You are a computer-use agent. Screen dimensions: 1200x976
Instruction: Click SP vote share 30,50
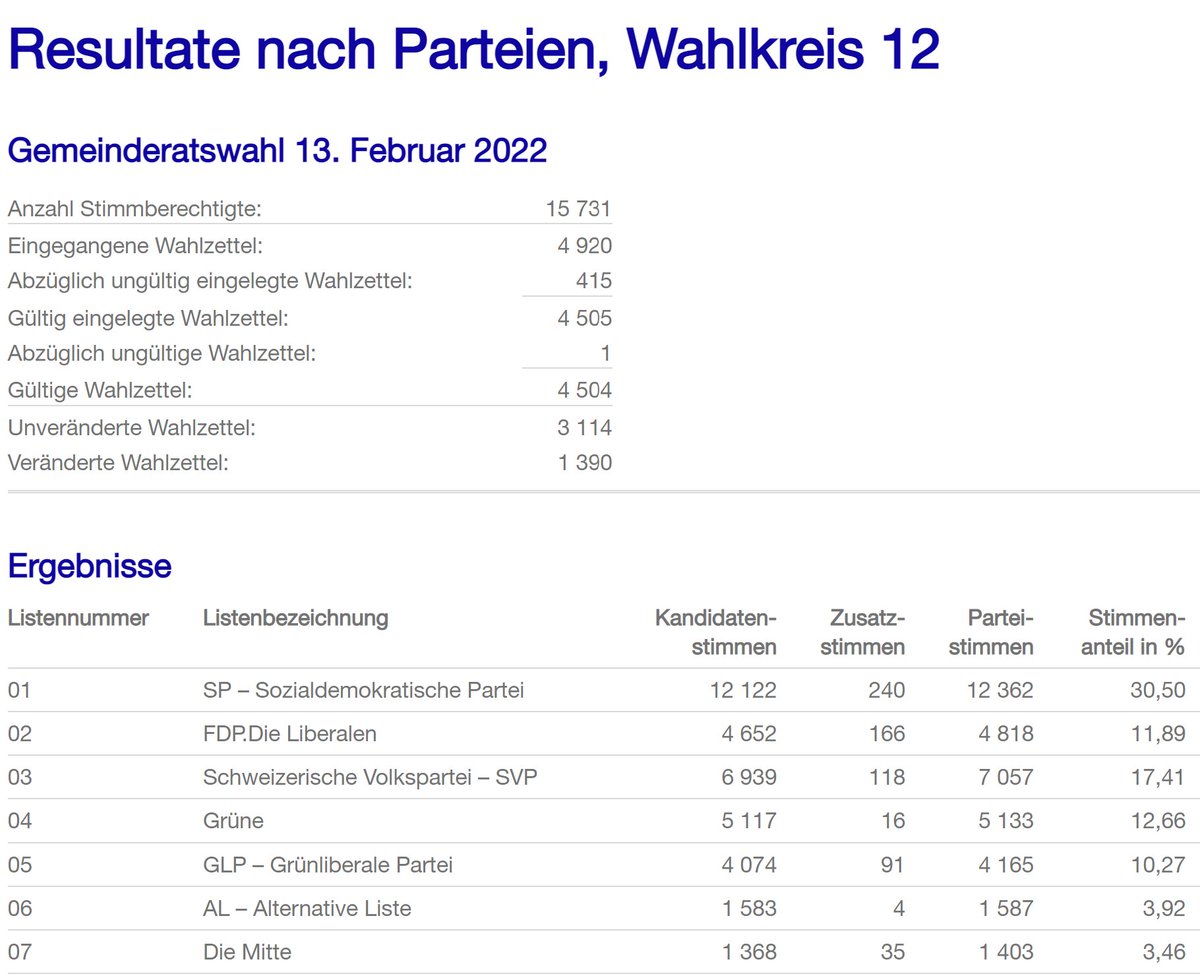(x=1158, y=690)
